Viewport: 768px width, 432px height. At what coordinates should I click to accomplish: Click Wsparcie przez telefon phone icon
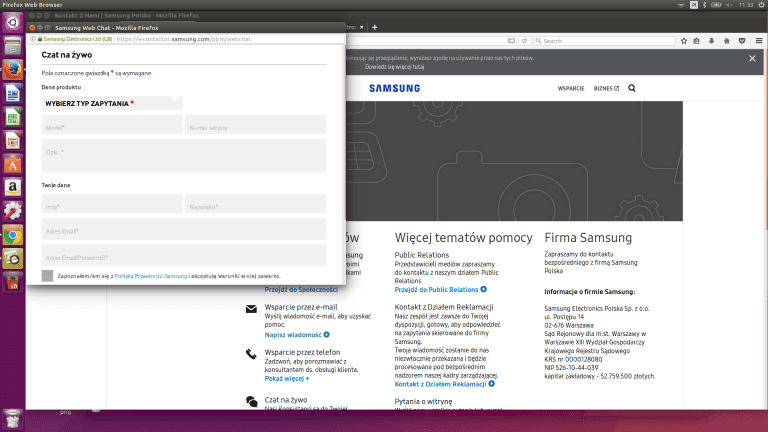[251, 354]
